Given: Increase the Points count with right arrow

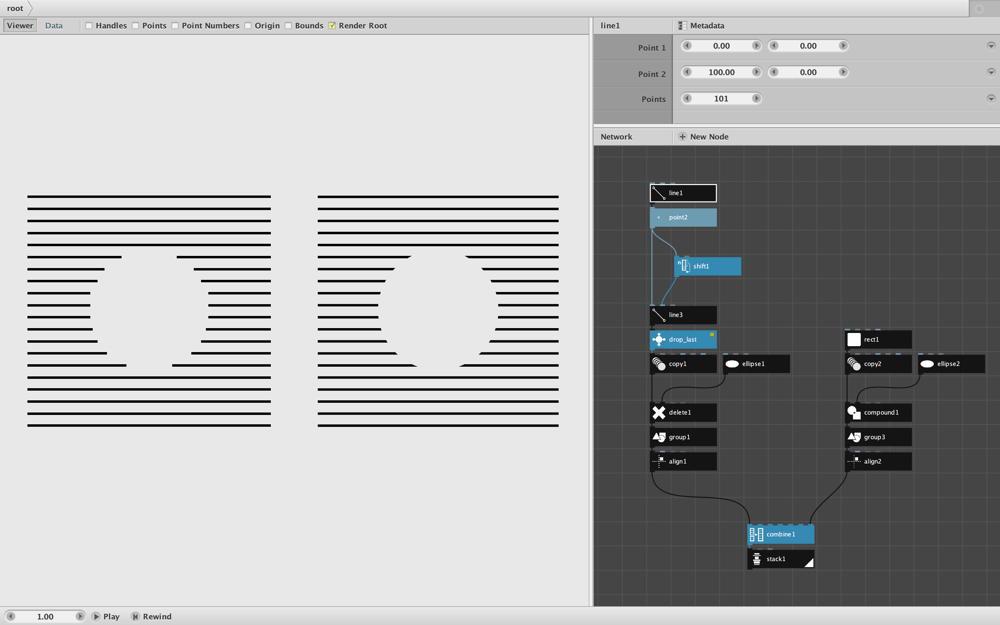Looking at the screenshot, I should (x=756, y=98).
